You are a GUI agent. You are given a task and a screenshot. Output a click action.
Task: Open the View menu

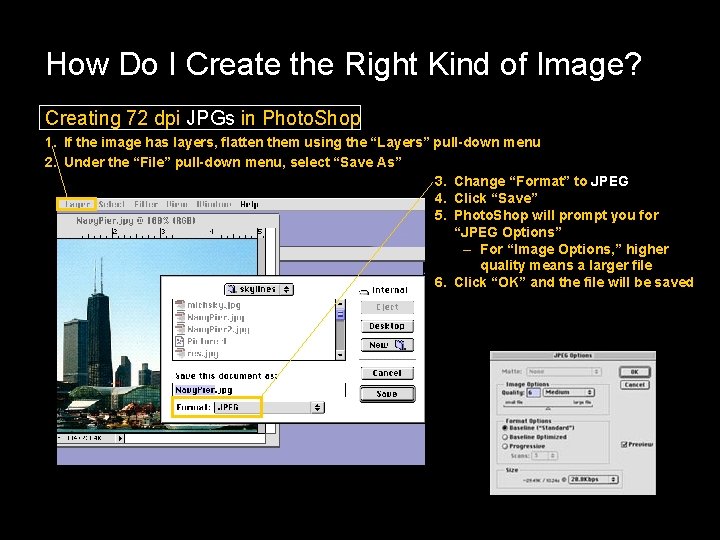[177, 204]
